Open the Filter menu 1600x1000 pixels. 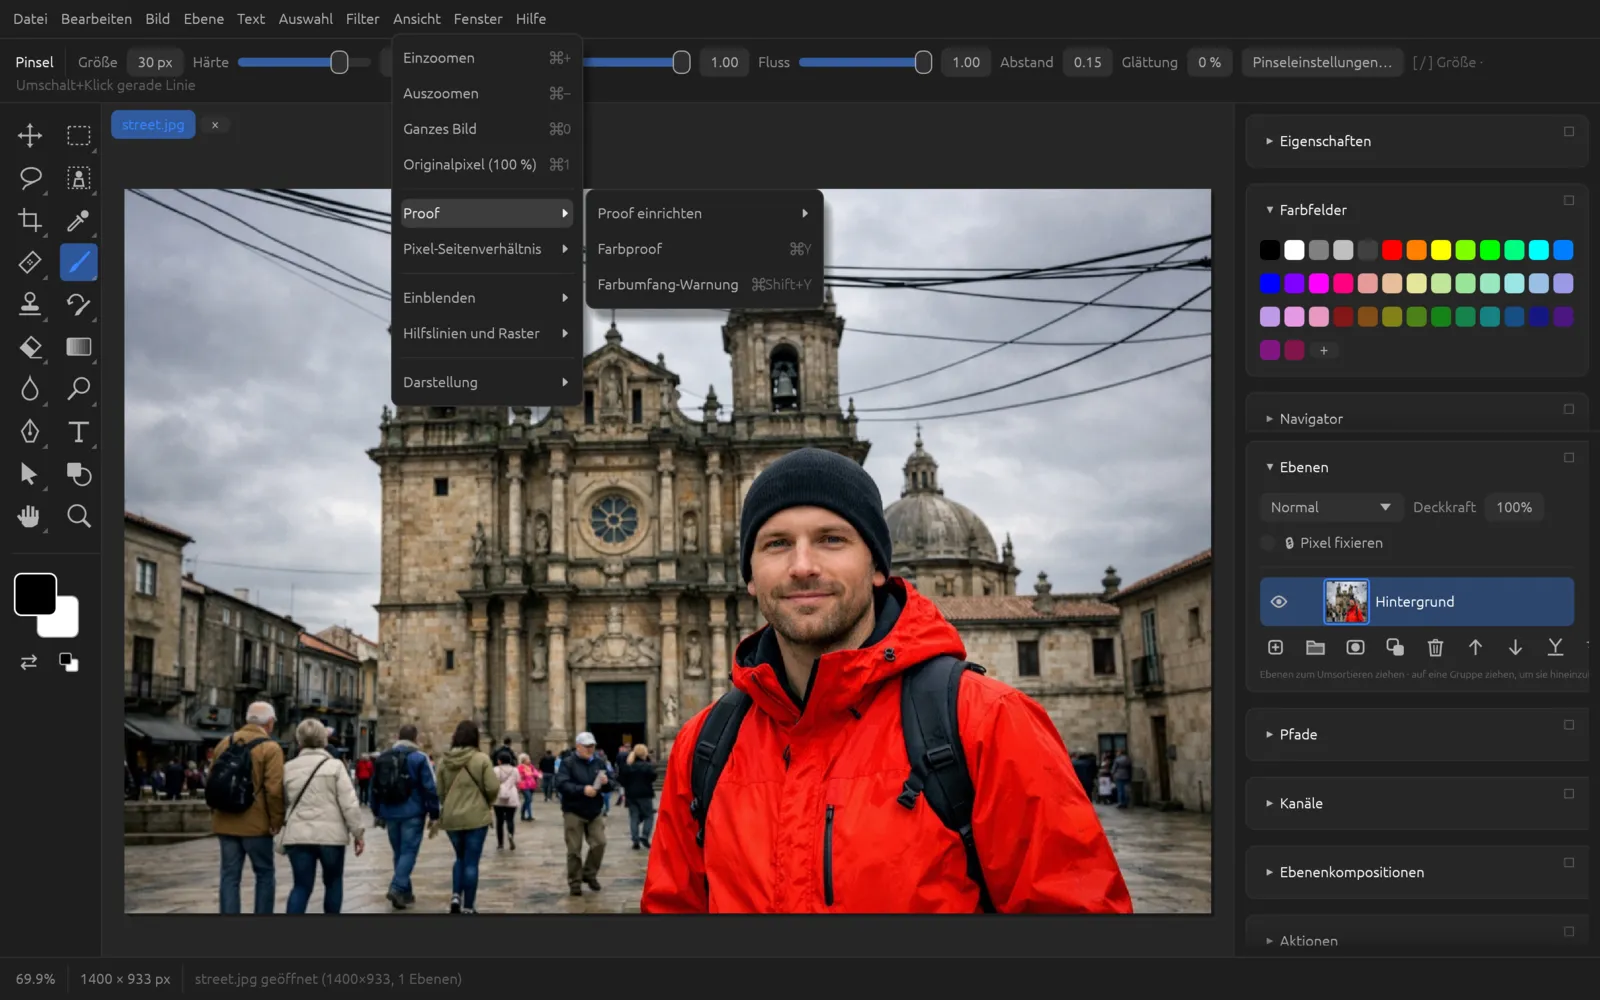tap(362, 19)
